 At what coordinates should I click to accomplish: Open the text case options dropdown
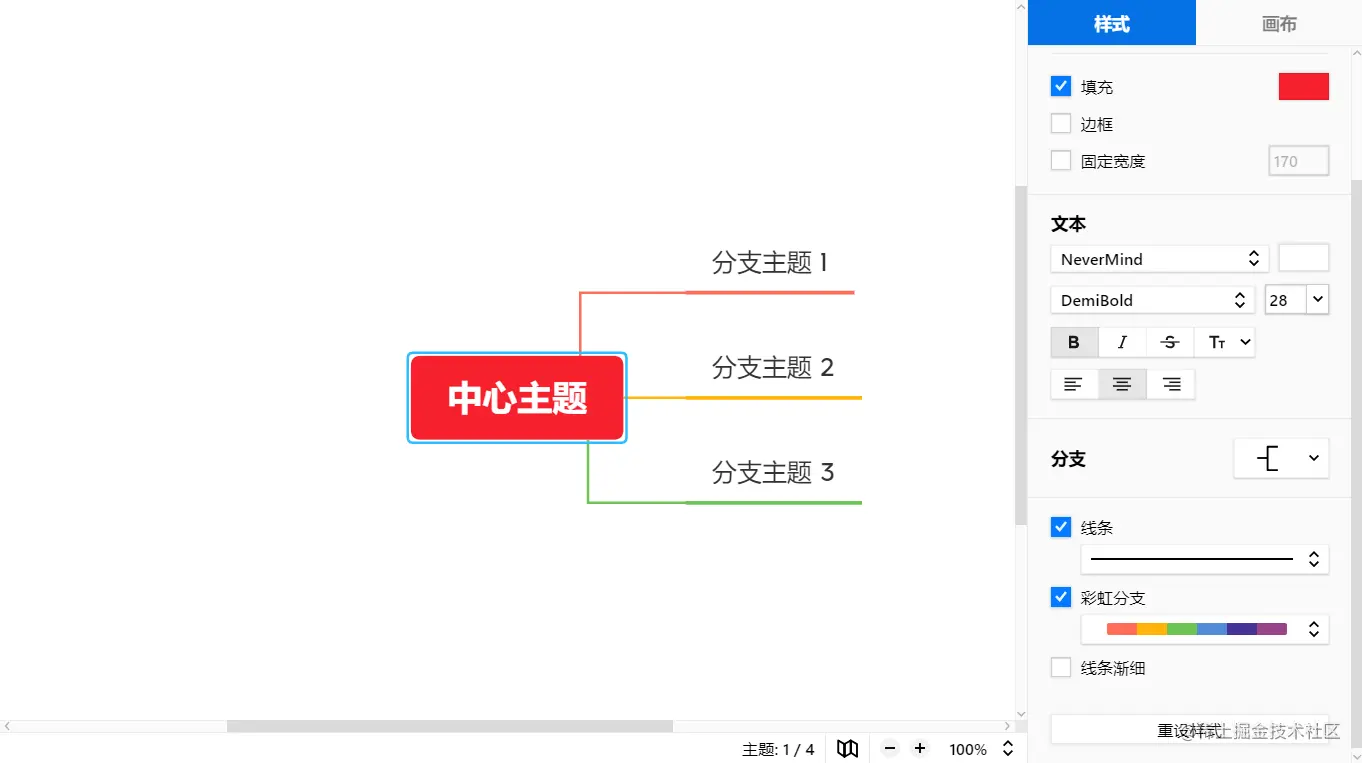coord(1225,342)
